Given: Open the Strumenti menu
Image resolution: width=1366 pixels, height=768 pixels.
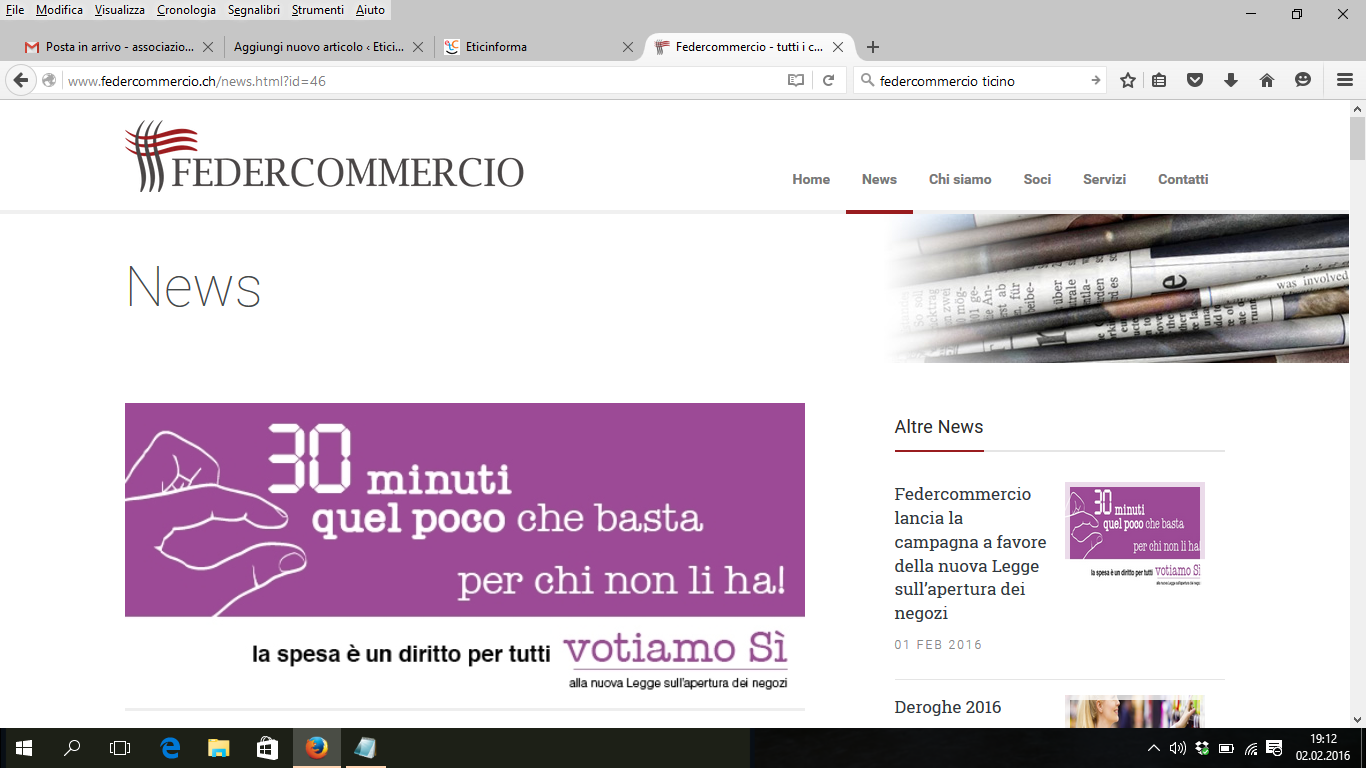Looking at the screenshot, I should click(x=318, y=10).
